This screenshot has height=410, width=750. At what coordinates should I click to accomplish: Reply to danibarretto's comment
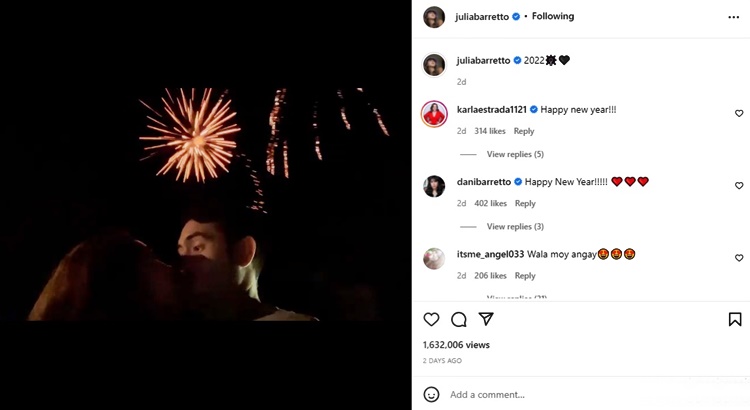pos(525,203)
